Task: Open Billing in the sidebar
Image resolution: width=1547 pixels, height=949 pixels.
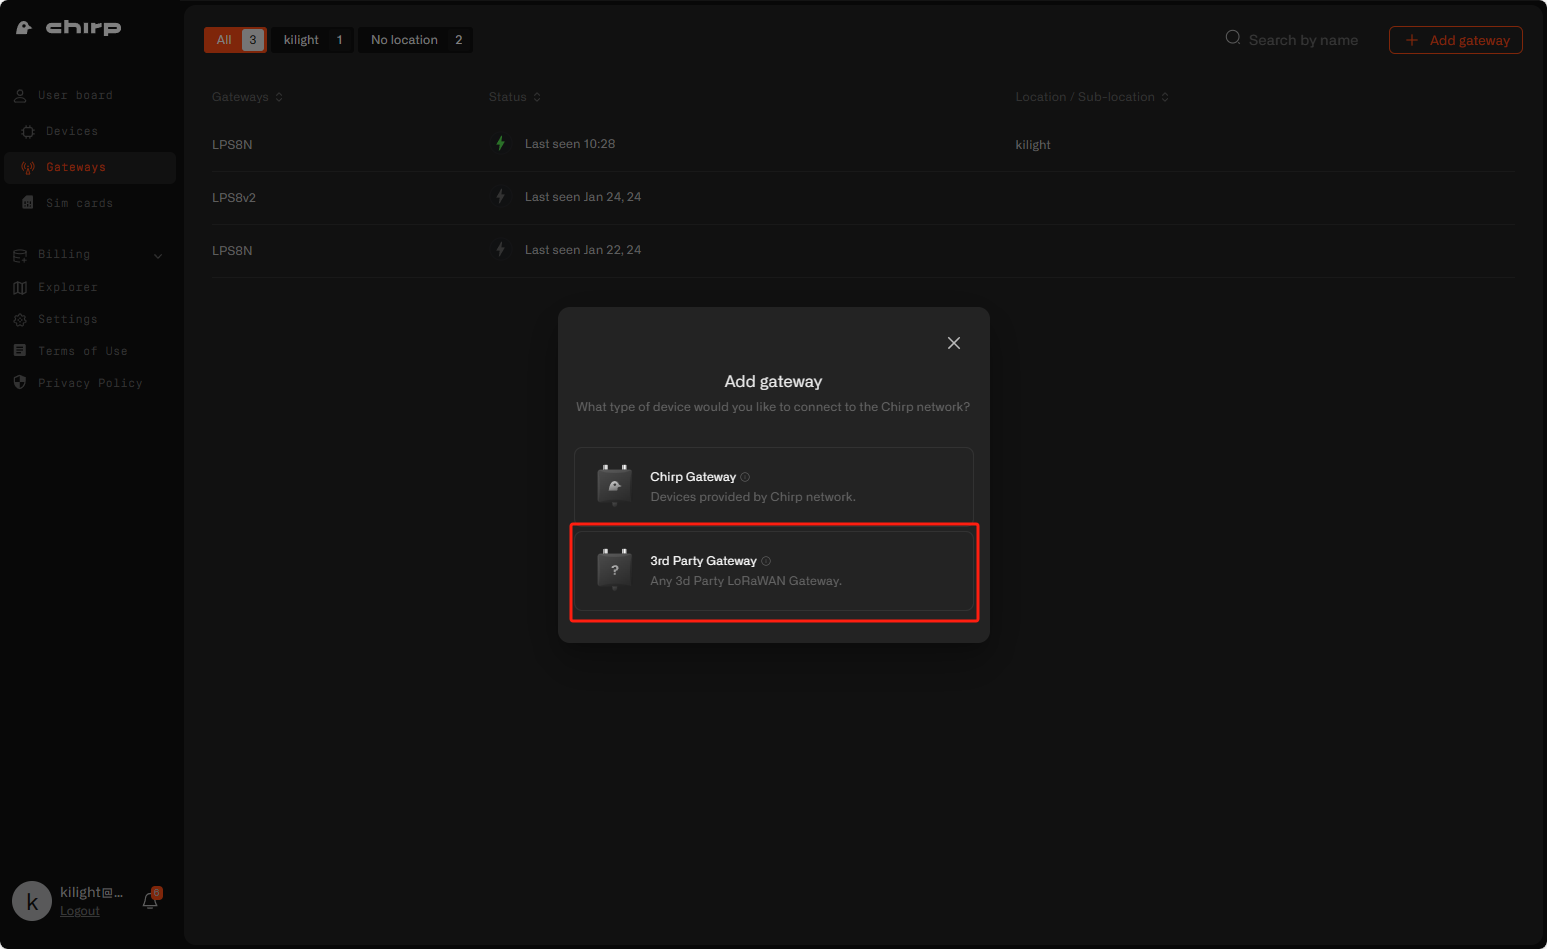Action: (64, 255)
